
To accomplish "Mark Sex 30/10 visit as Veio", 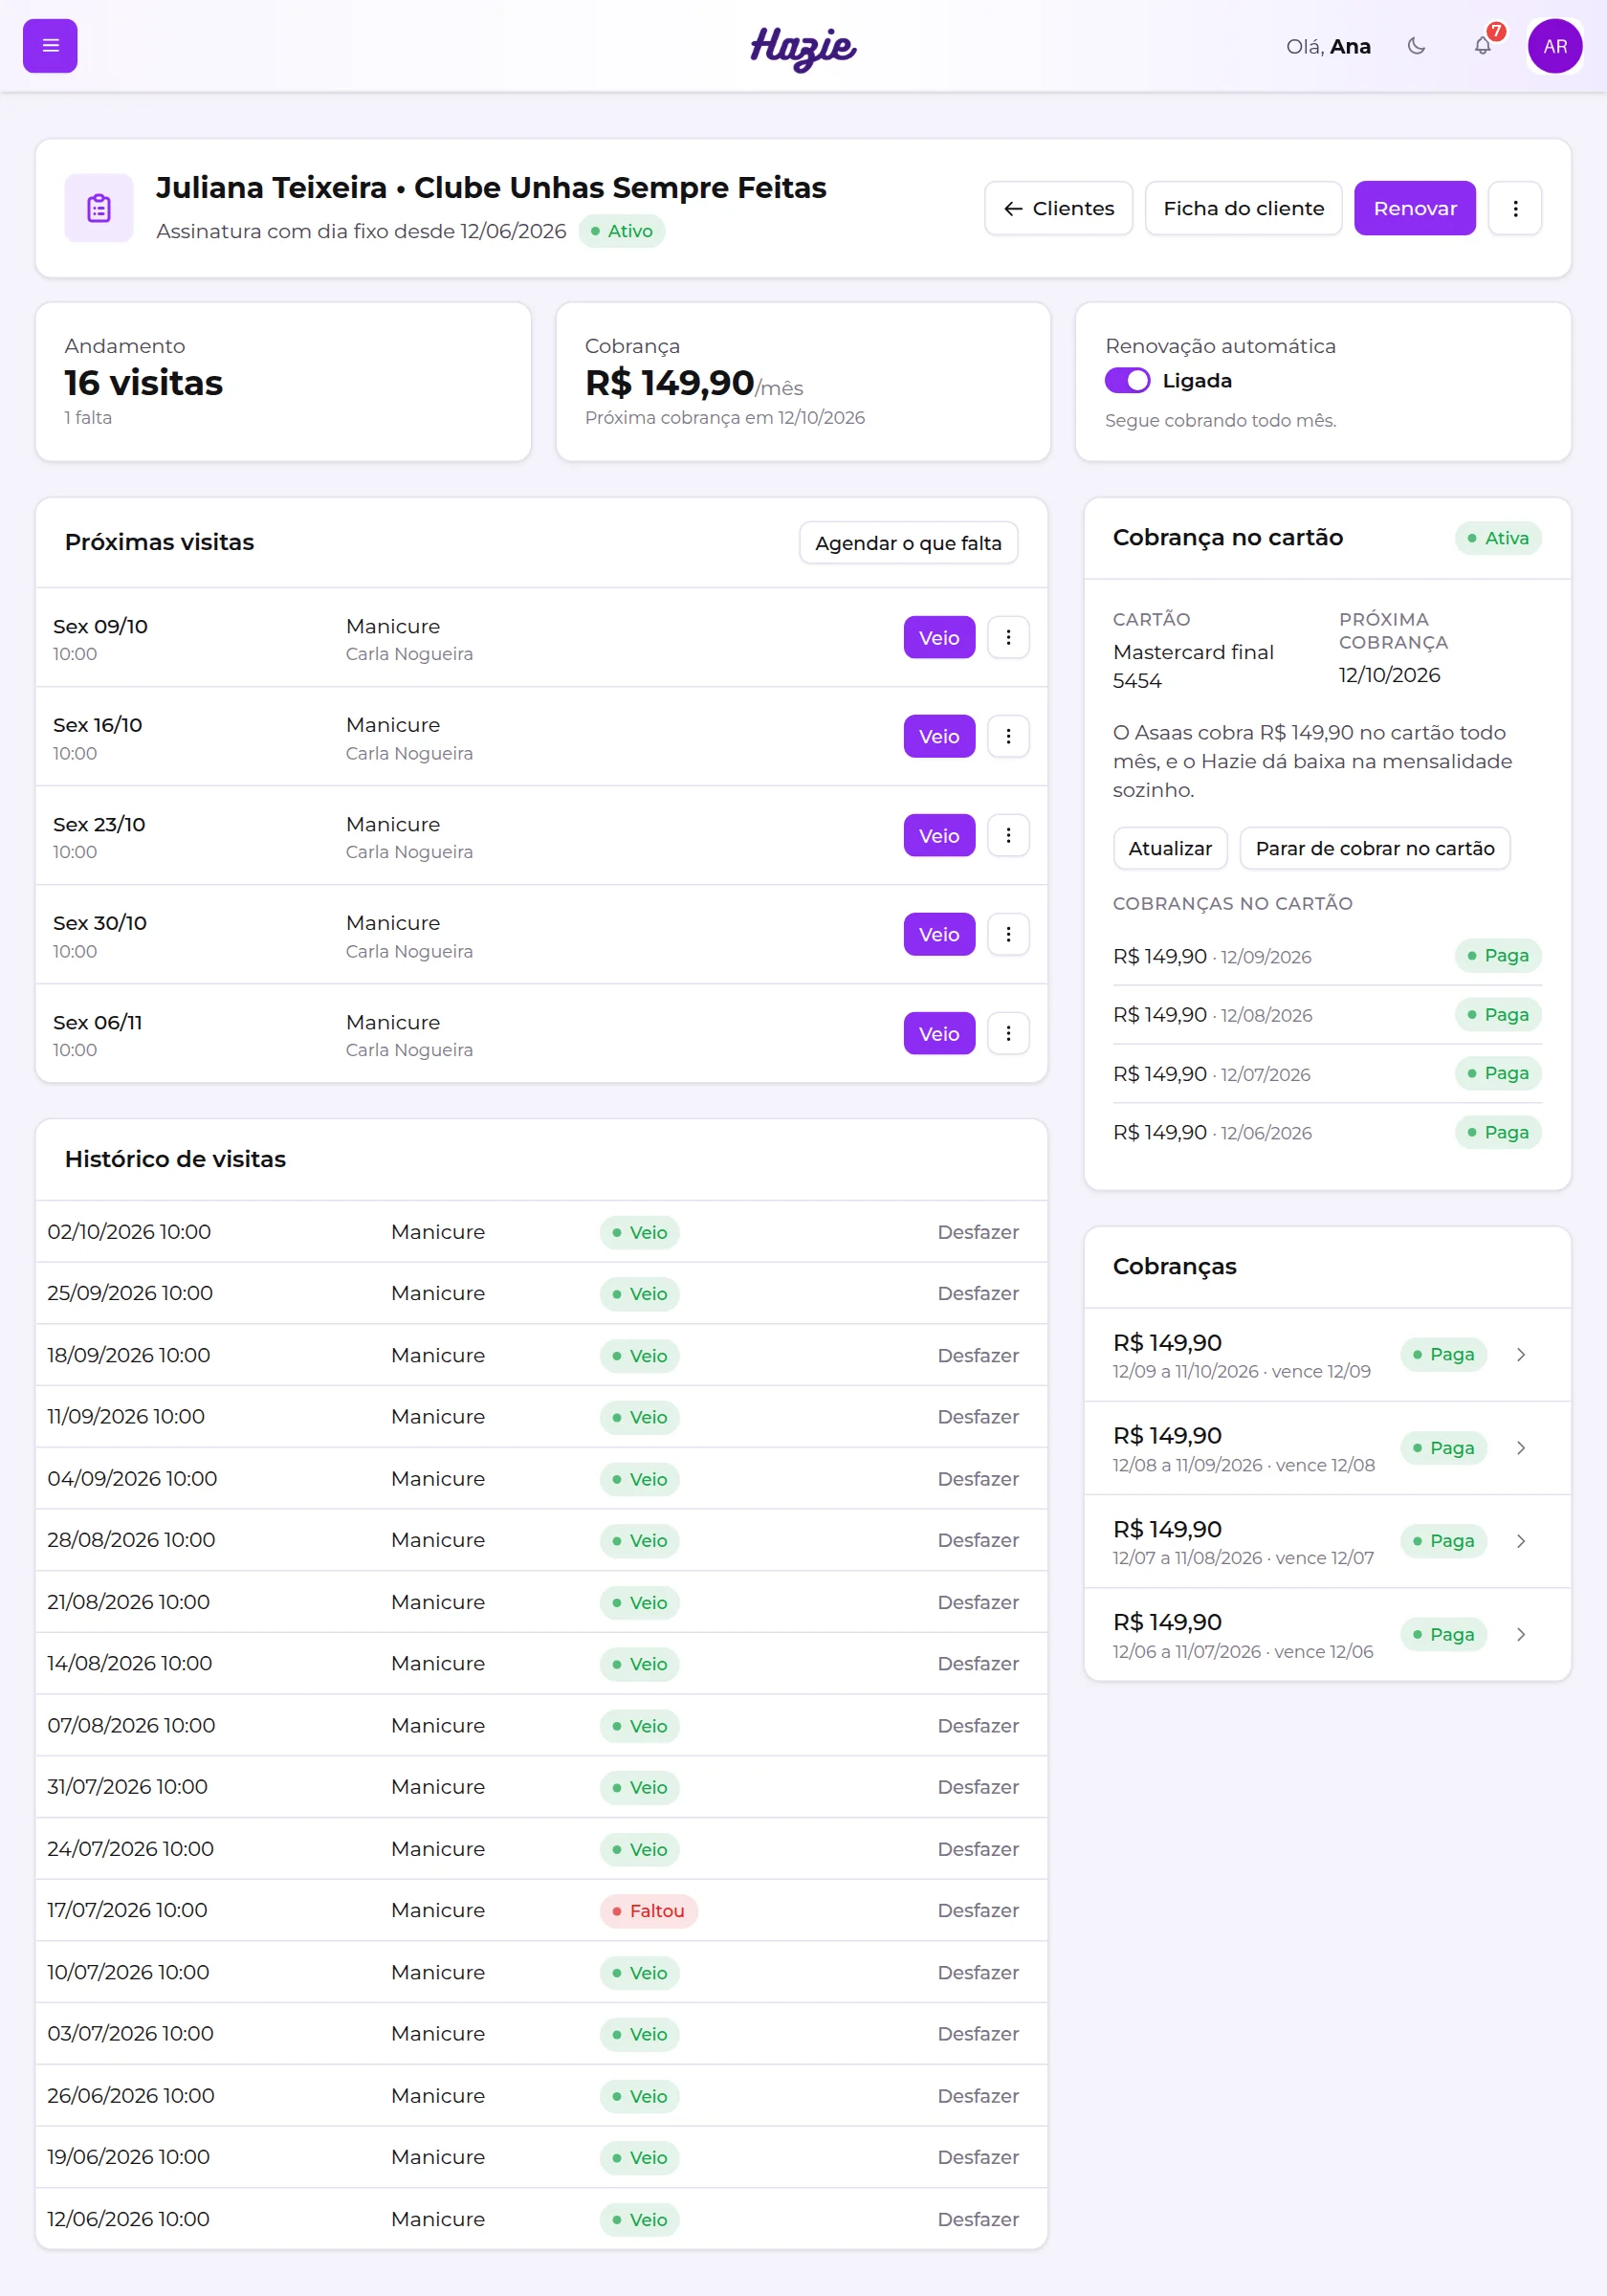I will (939, 934).
